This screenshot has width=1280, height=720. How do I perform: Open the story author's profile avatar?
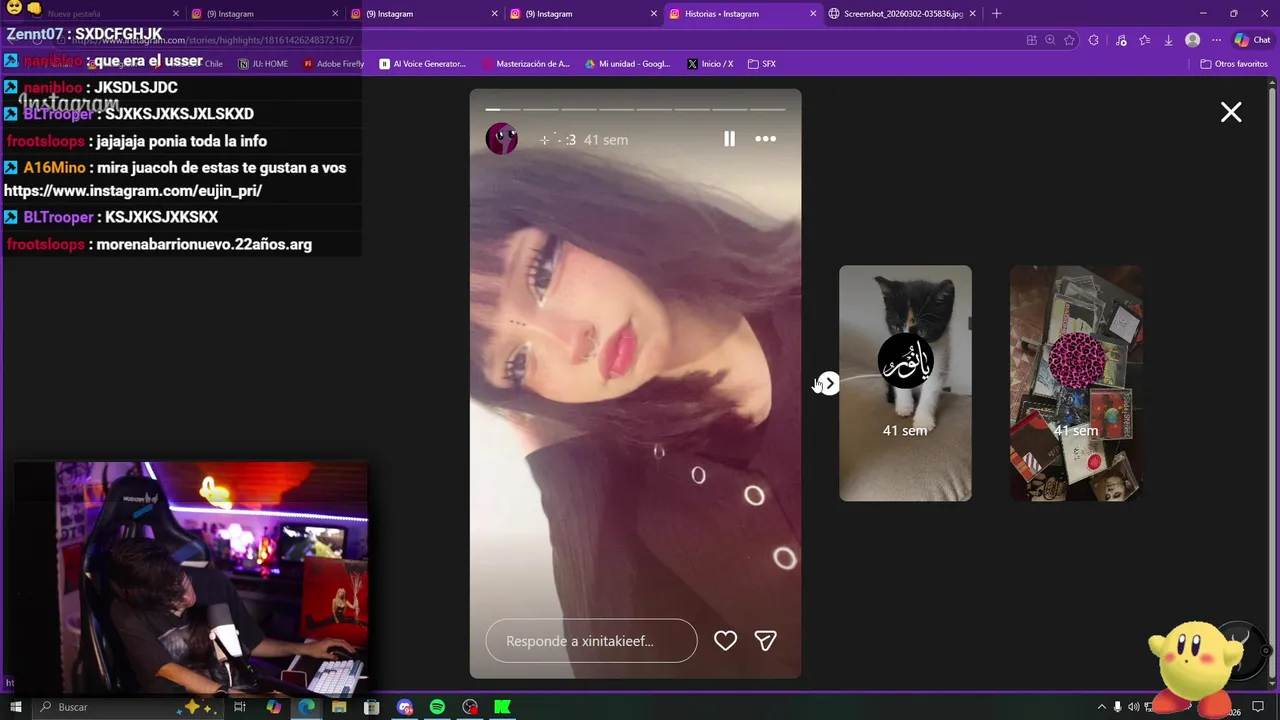click(x=502, y=139)
